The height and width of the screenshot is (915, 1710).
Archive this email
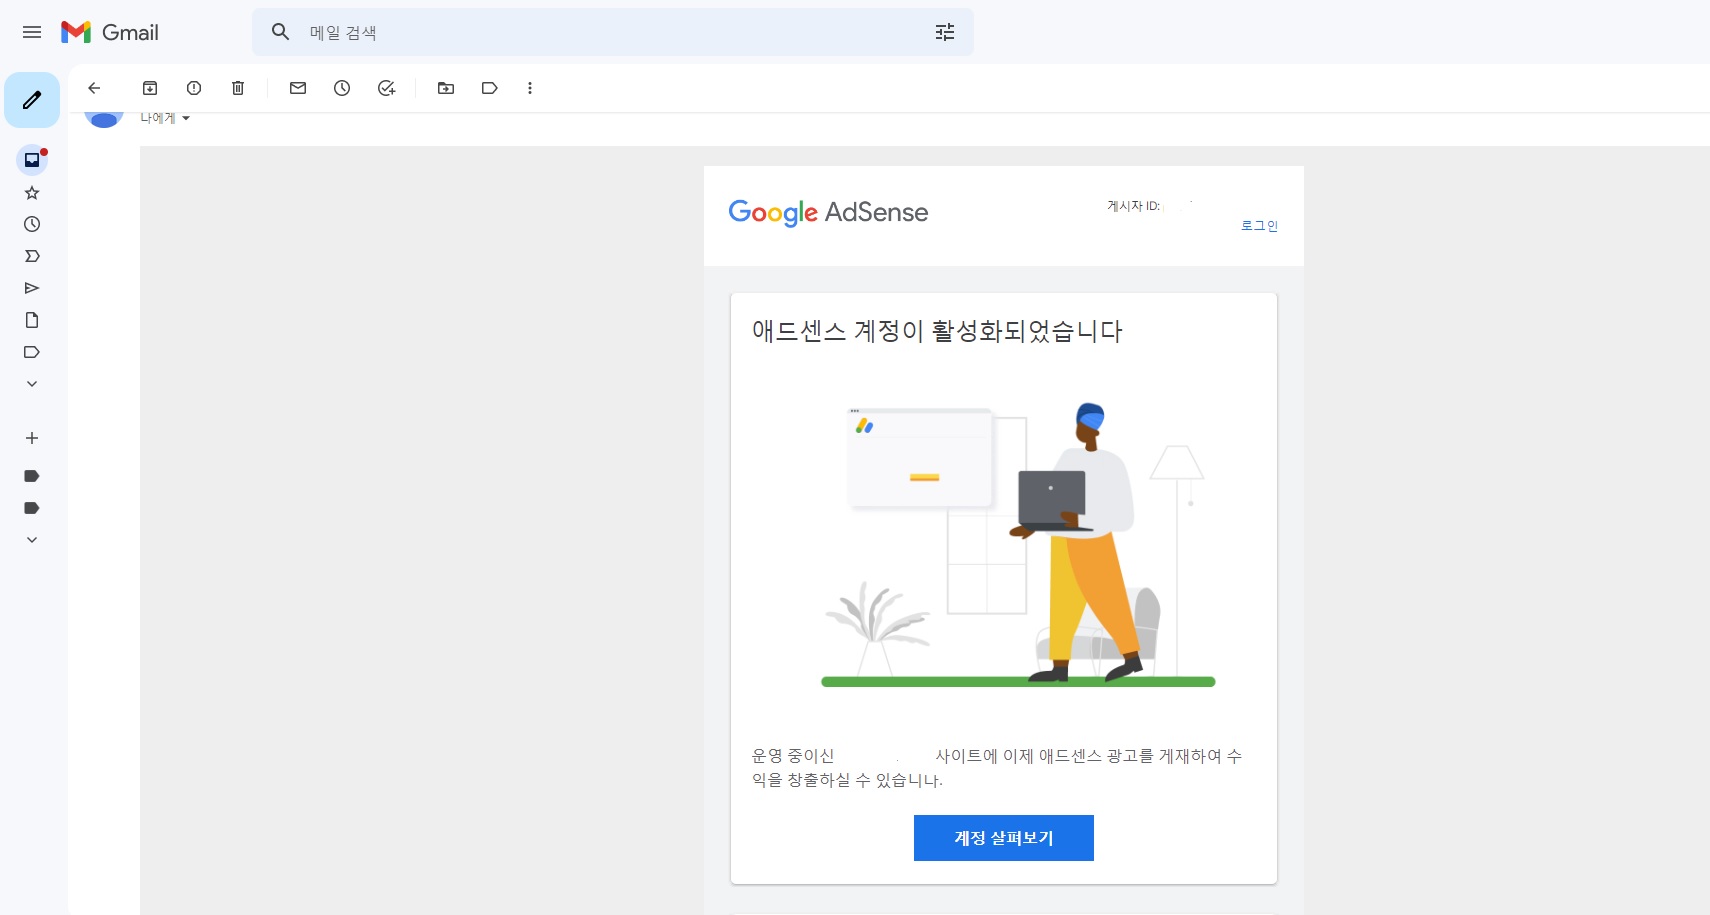click(x=150, y=88)
